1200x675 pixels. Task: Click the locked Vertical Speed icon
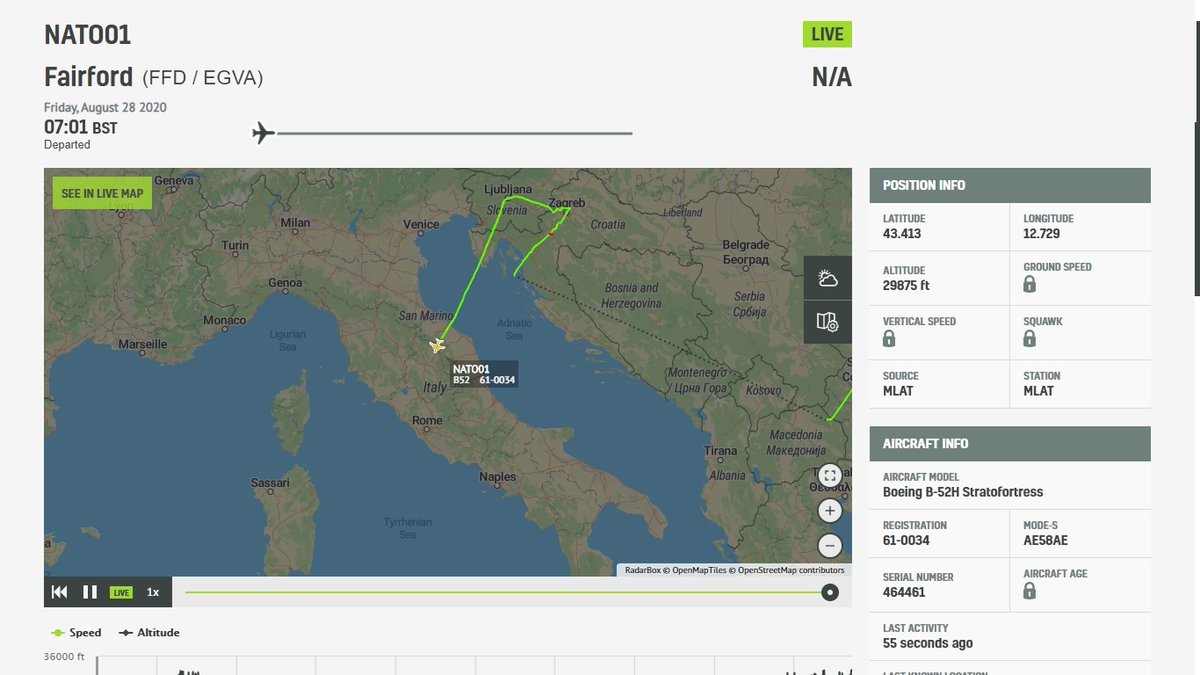889,339
